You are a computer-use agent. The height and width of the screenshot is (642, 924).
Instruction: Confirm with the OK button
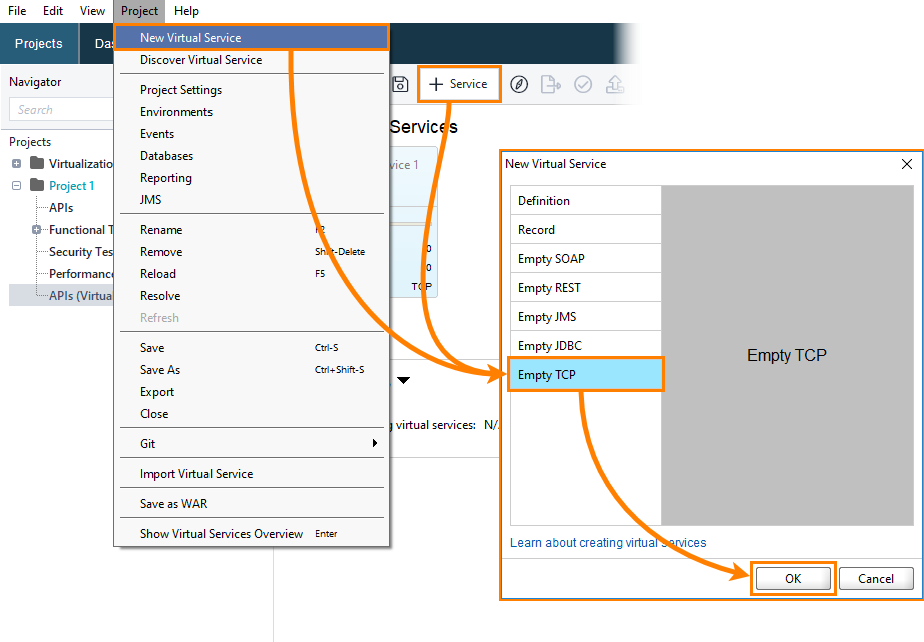(x=792, y=578)
